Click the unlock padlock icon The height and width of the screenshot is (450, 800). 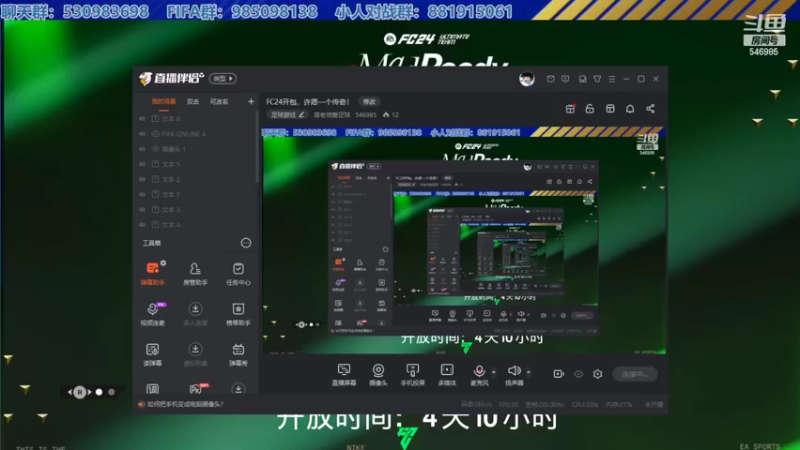pyautogui.click(x=590, y=109)
